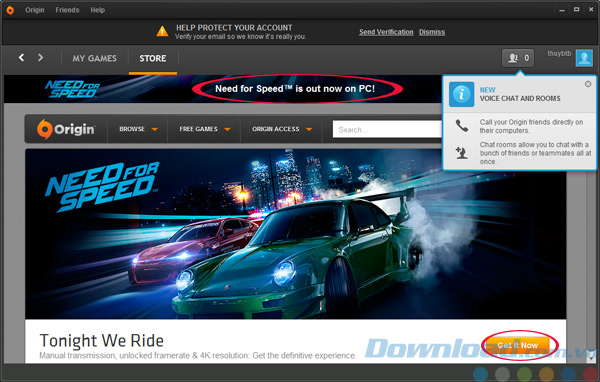Go back with the left arrow
Viewport: 600px width, 382px height.
click(x=21, y=58)
